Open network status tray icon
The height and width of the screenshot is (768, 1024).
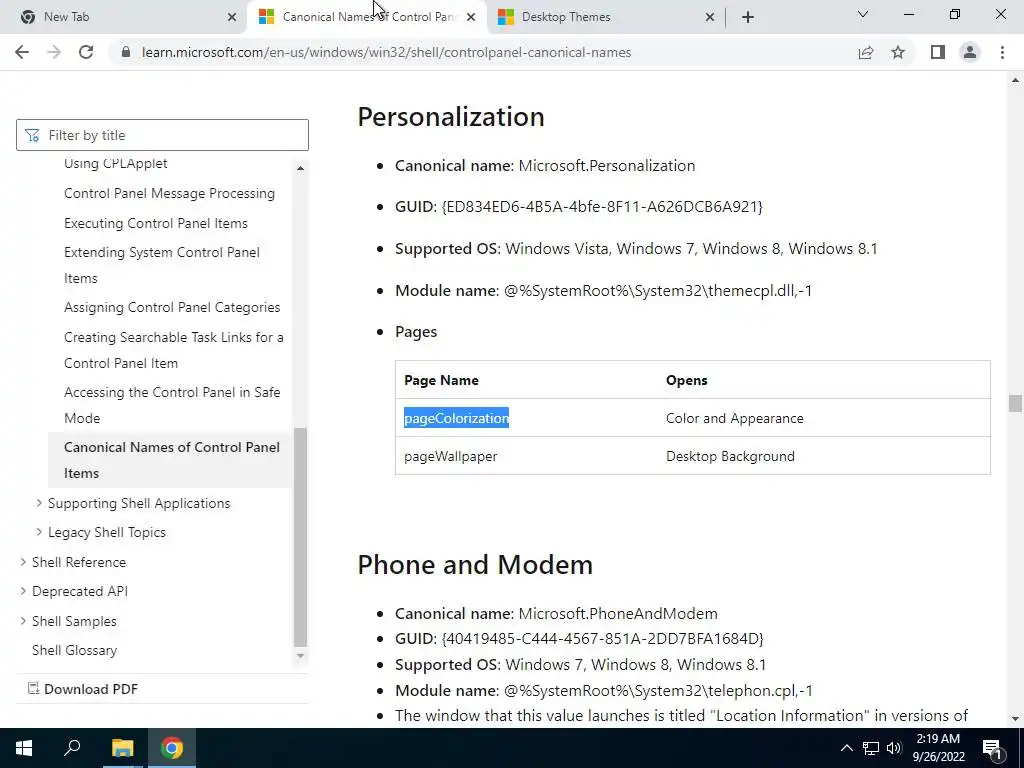(871, 748)
